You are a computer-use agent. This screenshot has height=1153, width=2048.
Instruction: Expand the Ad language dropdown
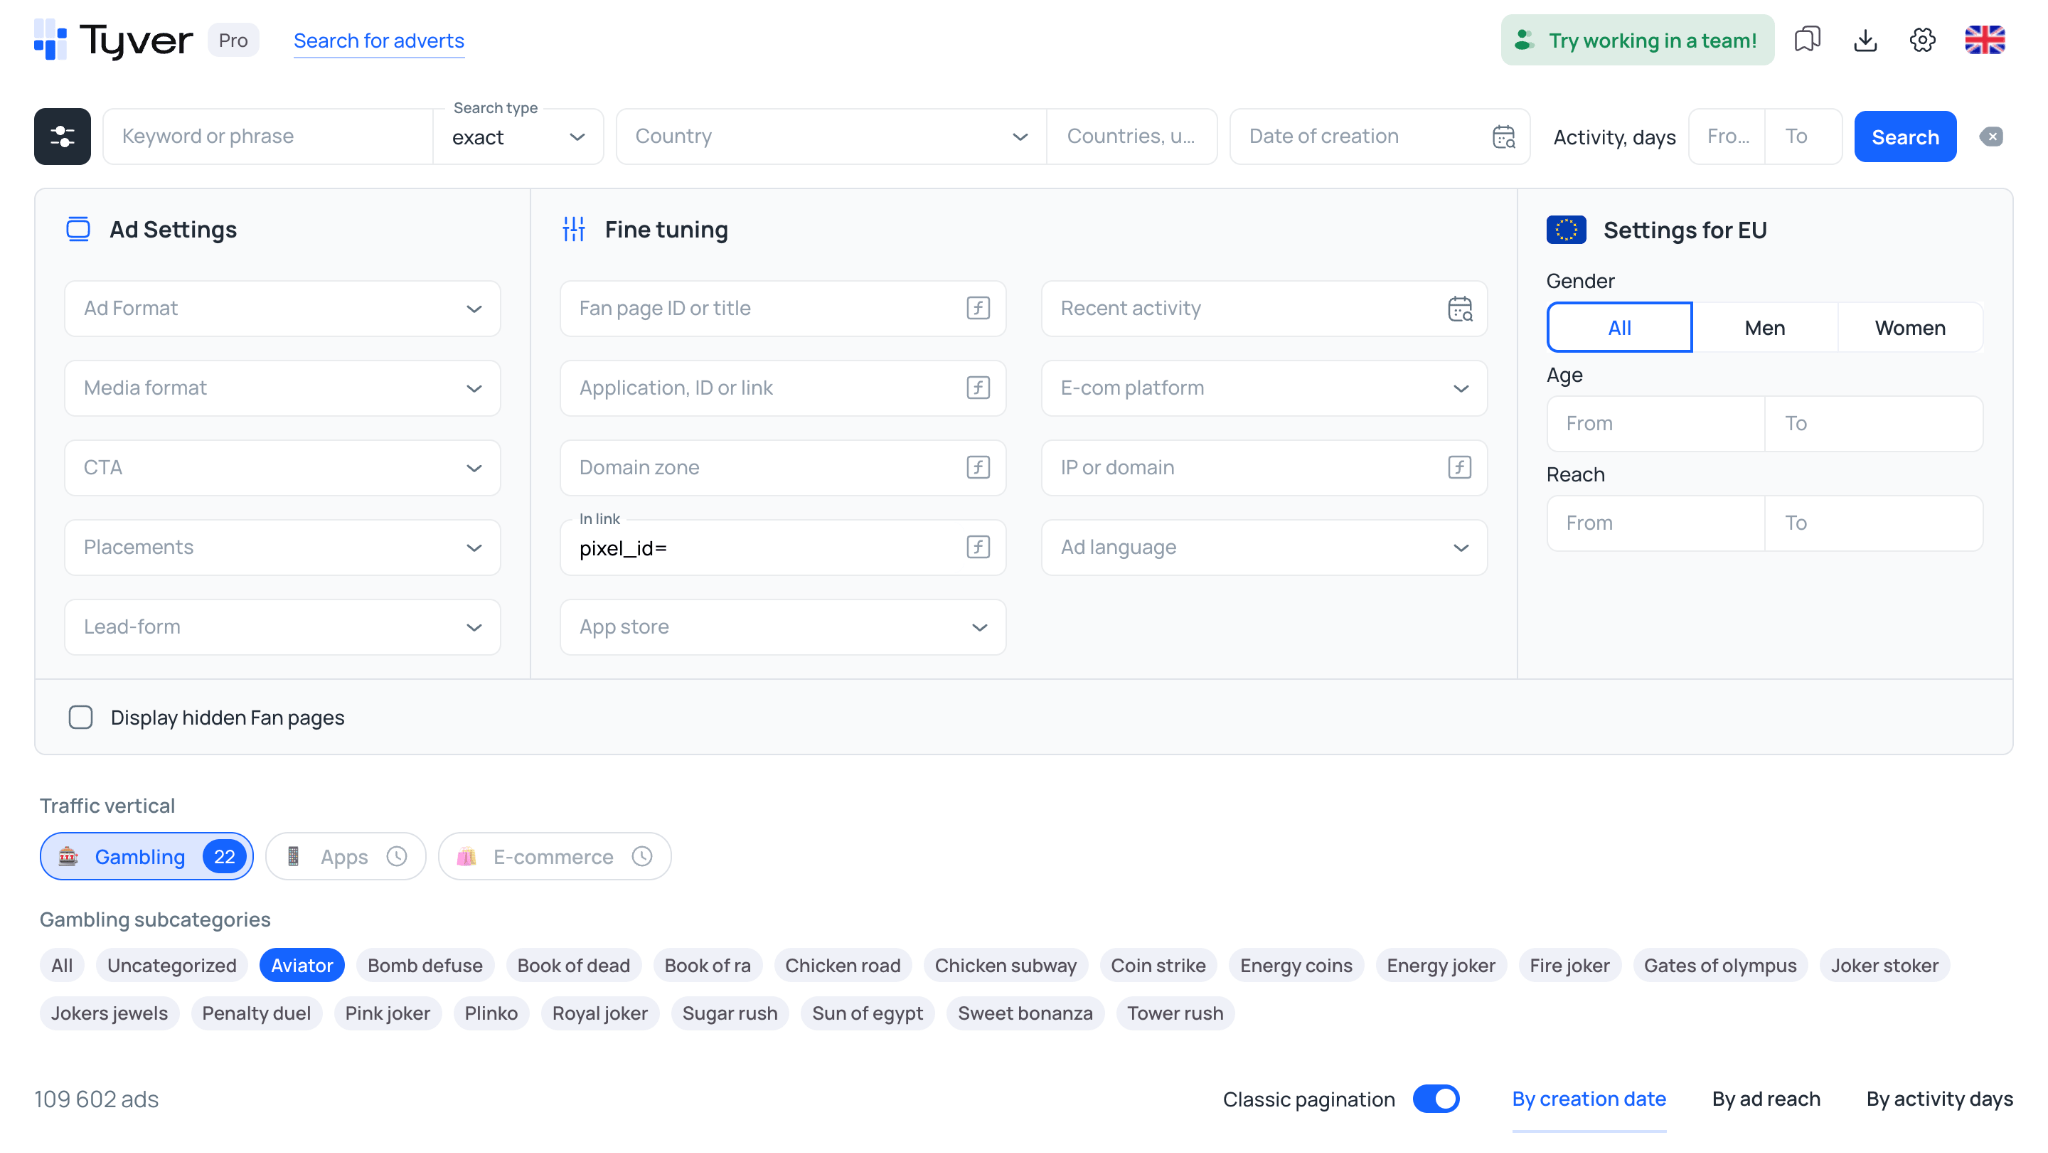tap(1264, 547)
